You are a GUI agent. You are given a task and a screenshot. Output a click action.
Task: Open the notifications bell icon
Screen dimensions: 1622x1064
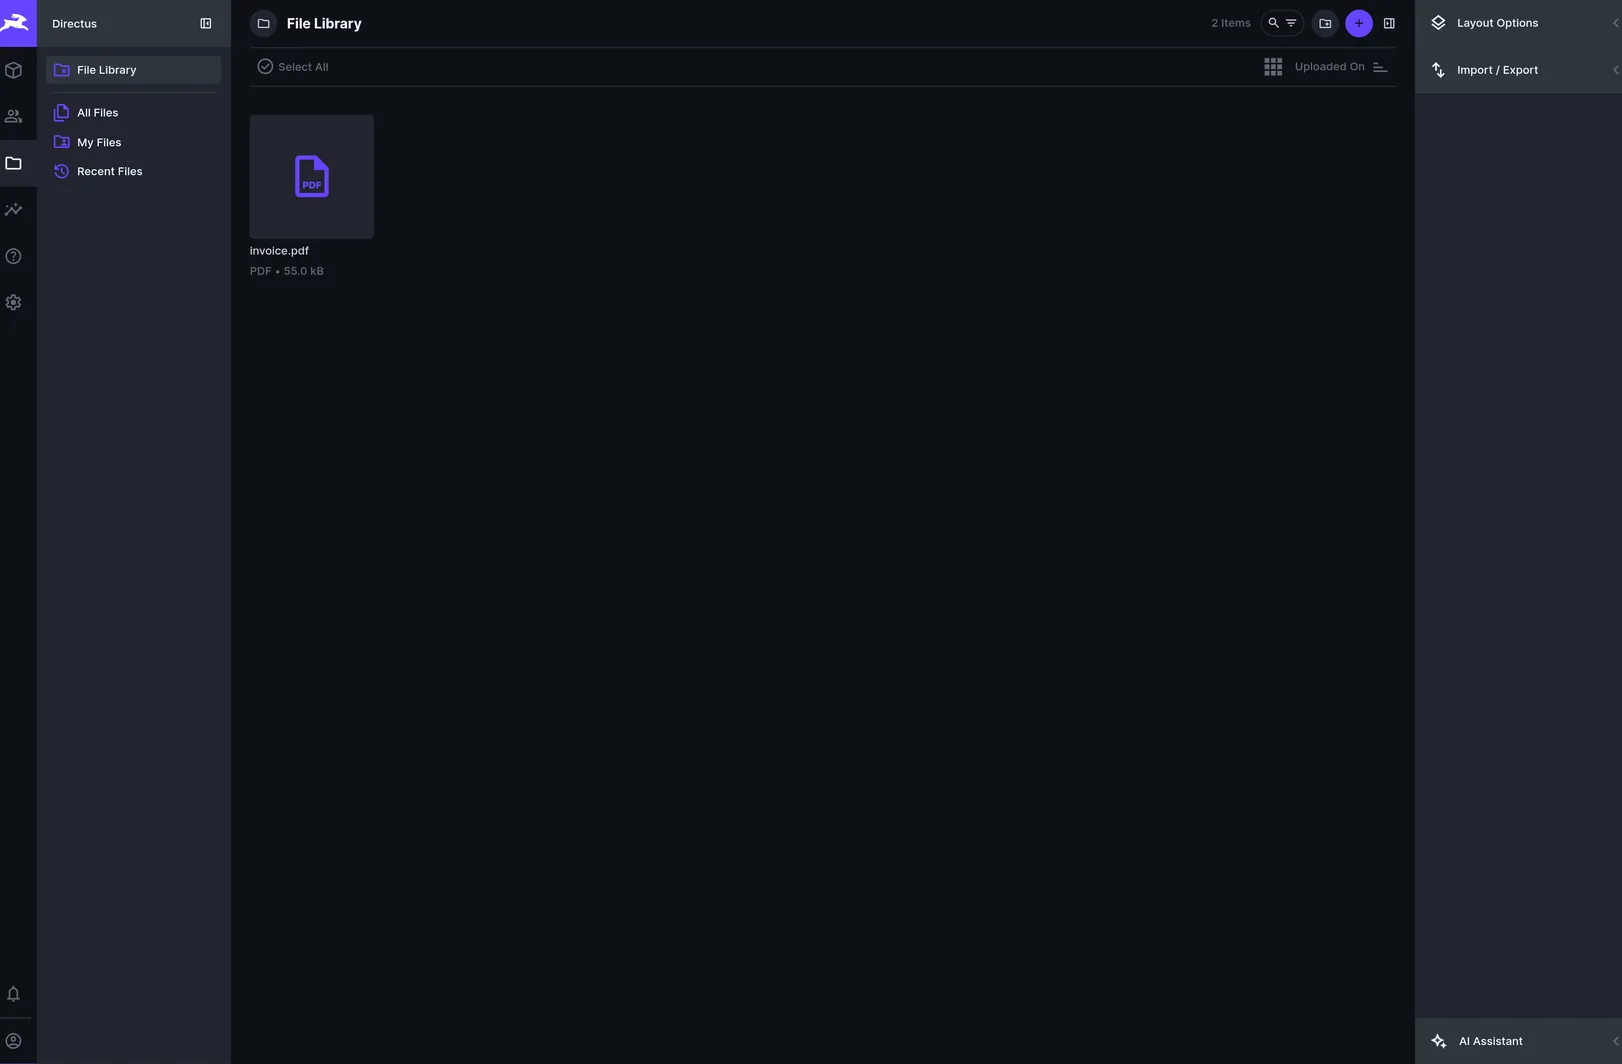click(x=14, y=994)
